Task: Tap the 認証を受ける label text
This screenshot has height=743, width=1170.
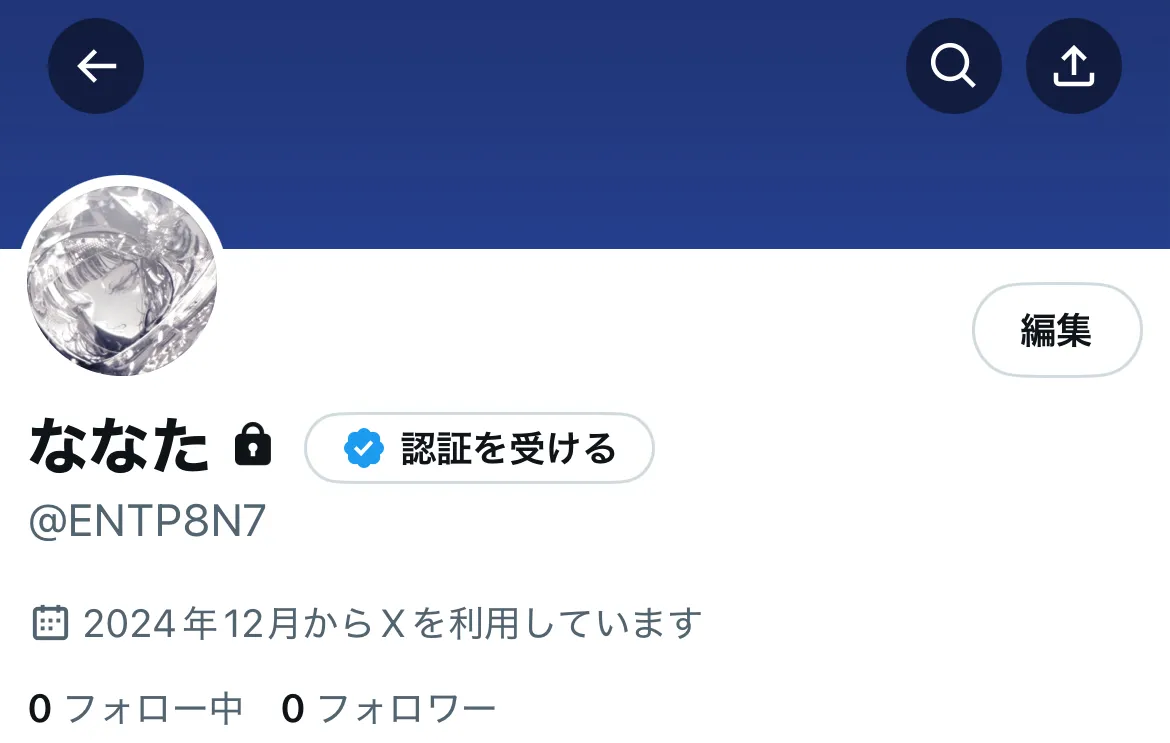Action: pyautogui.click(x=508, y=448)
